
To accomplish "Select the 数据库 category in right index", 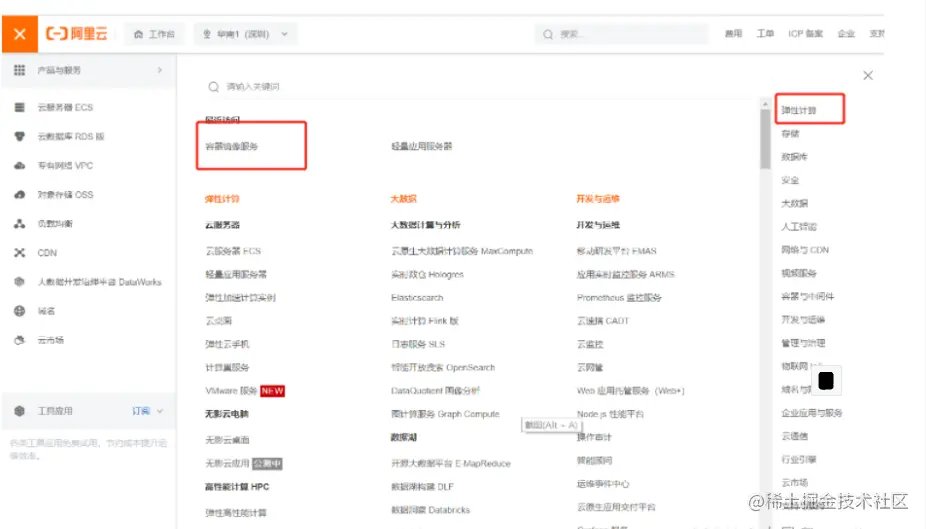I will click(794, 156).
